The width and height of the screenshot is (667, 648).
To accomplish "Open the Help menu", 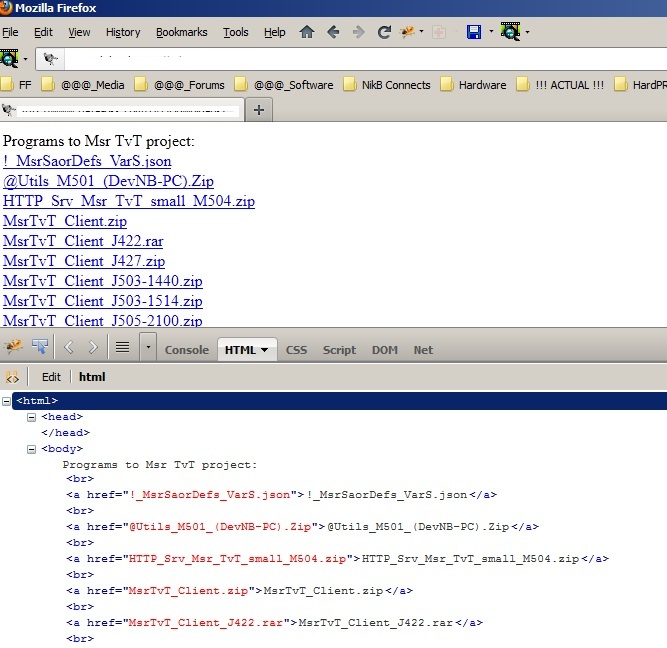I will tap(274, 32).
